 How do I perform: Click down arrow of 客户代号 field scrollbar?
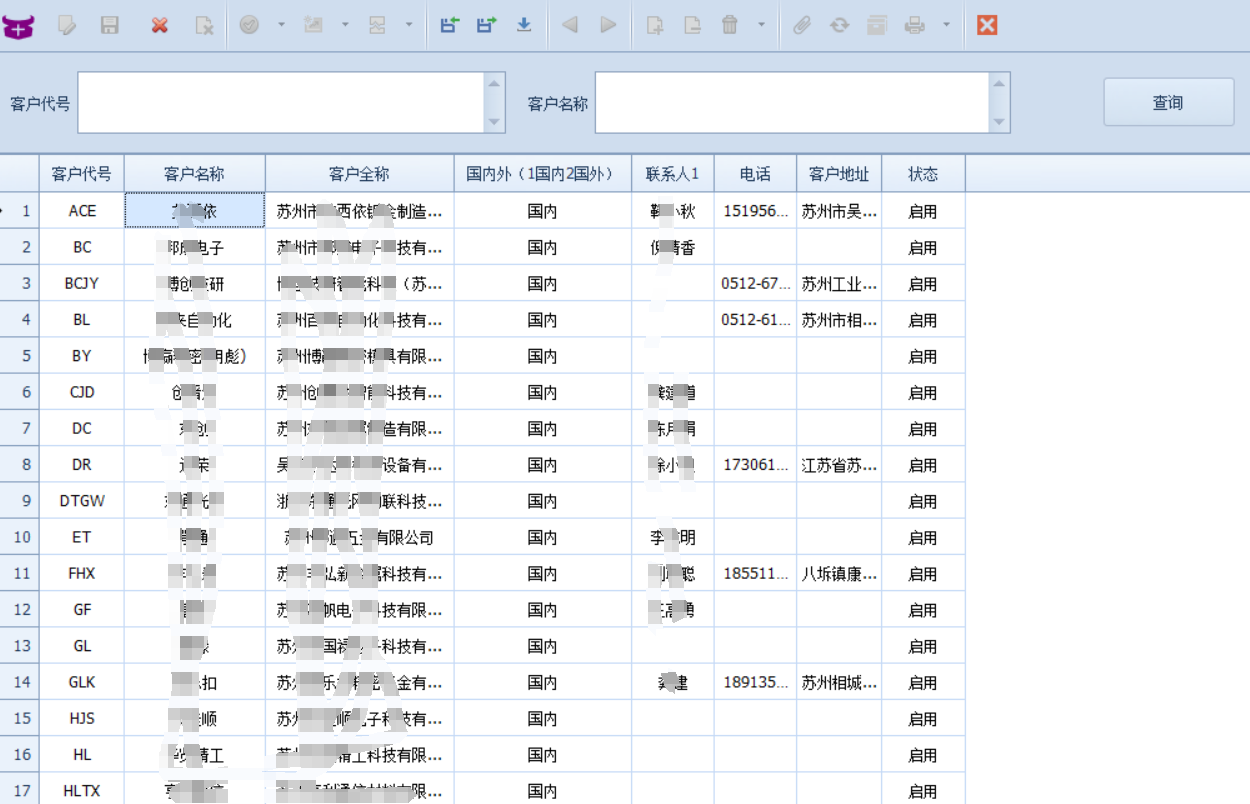(x=494, y=122)
